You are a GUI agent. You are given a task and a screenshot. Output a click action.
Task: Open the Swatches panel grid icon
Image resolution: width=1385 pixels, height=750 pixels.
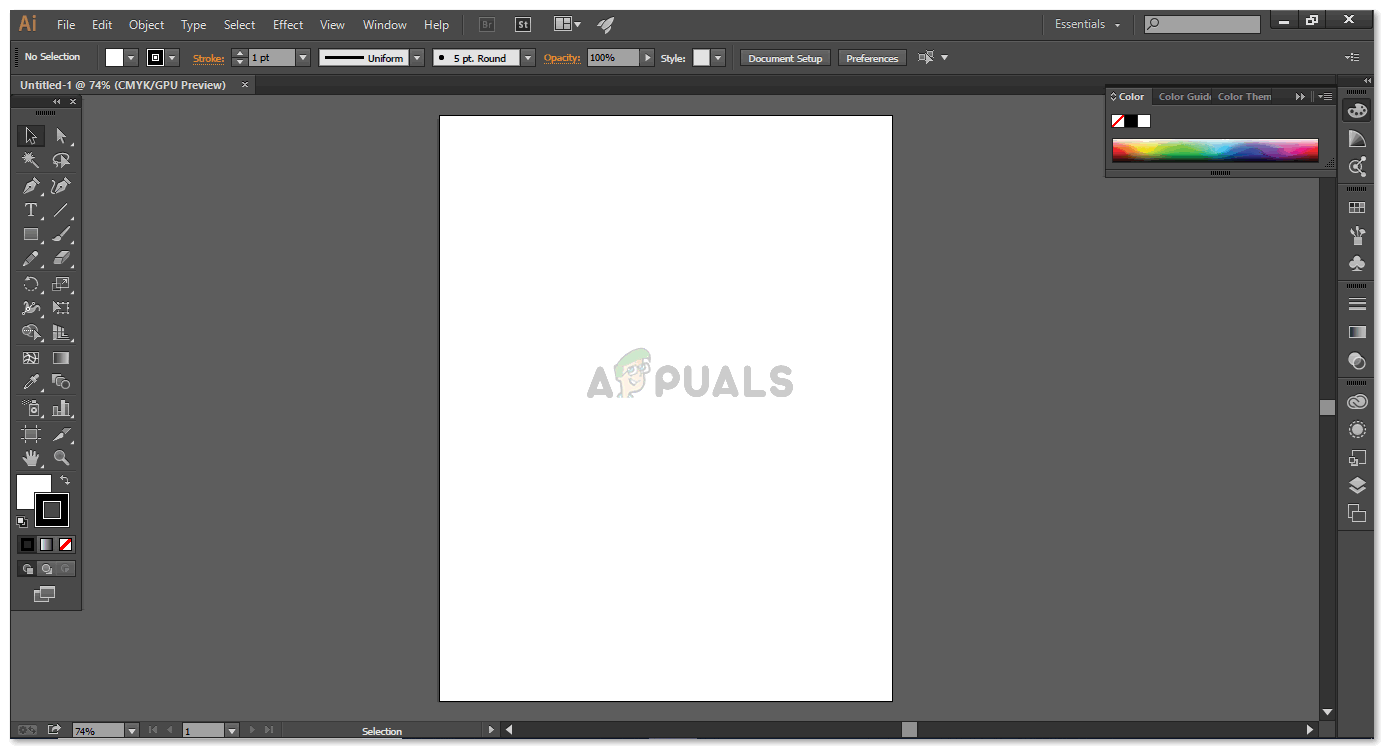click(1357, 208)
